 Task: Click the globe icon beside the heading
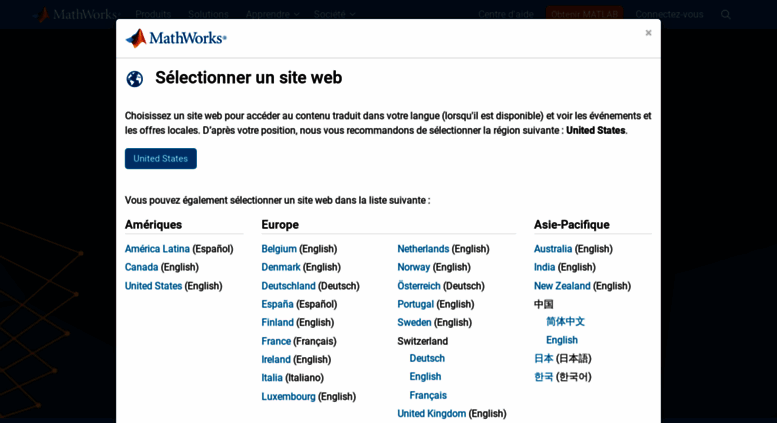coord(134,79)
